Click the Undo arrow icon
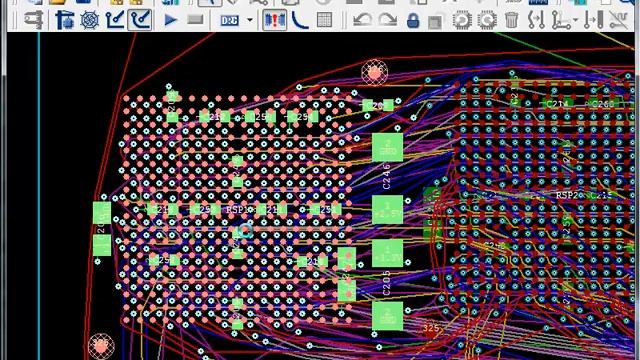Screen dimensions: 640x360 pyautogui.click(x=362, y=20)
